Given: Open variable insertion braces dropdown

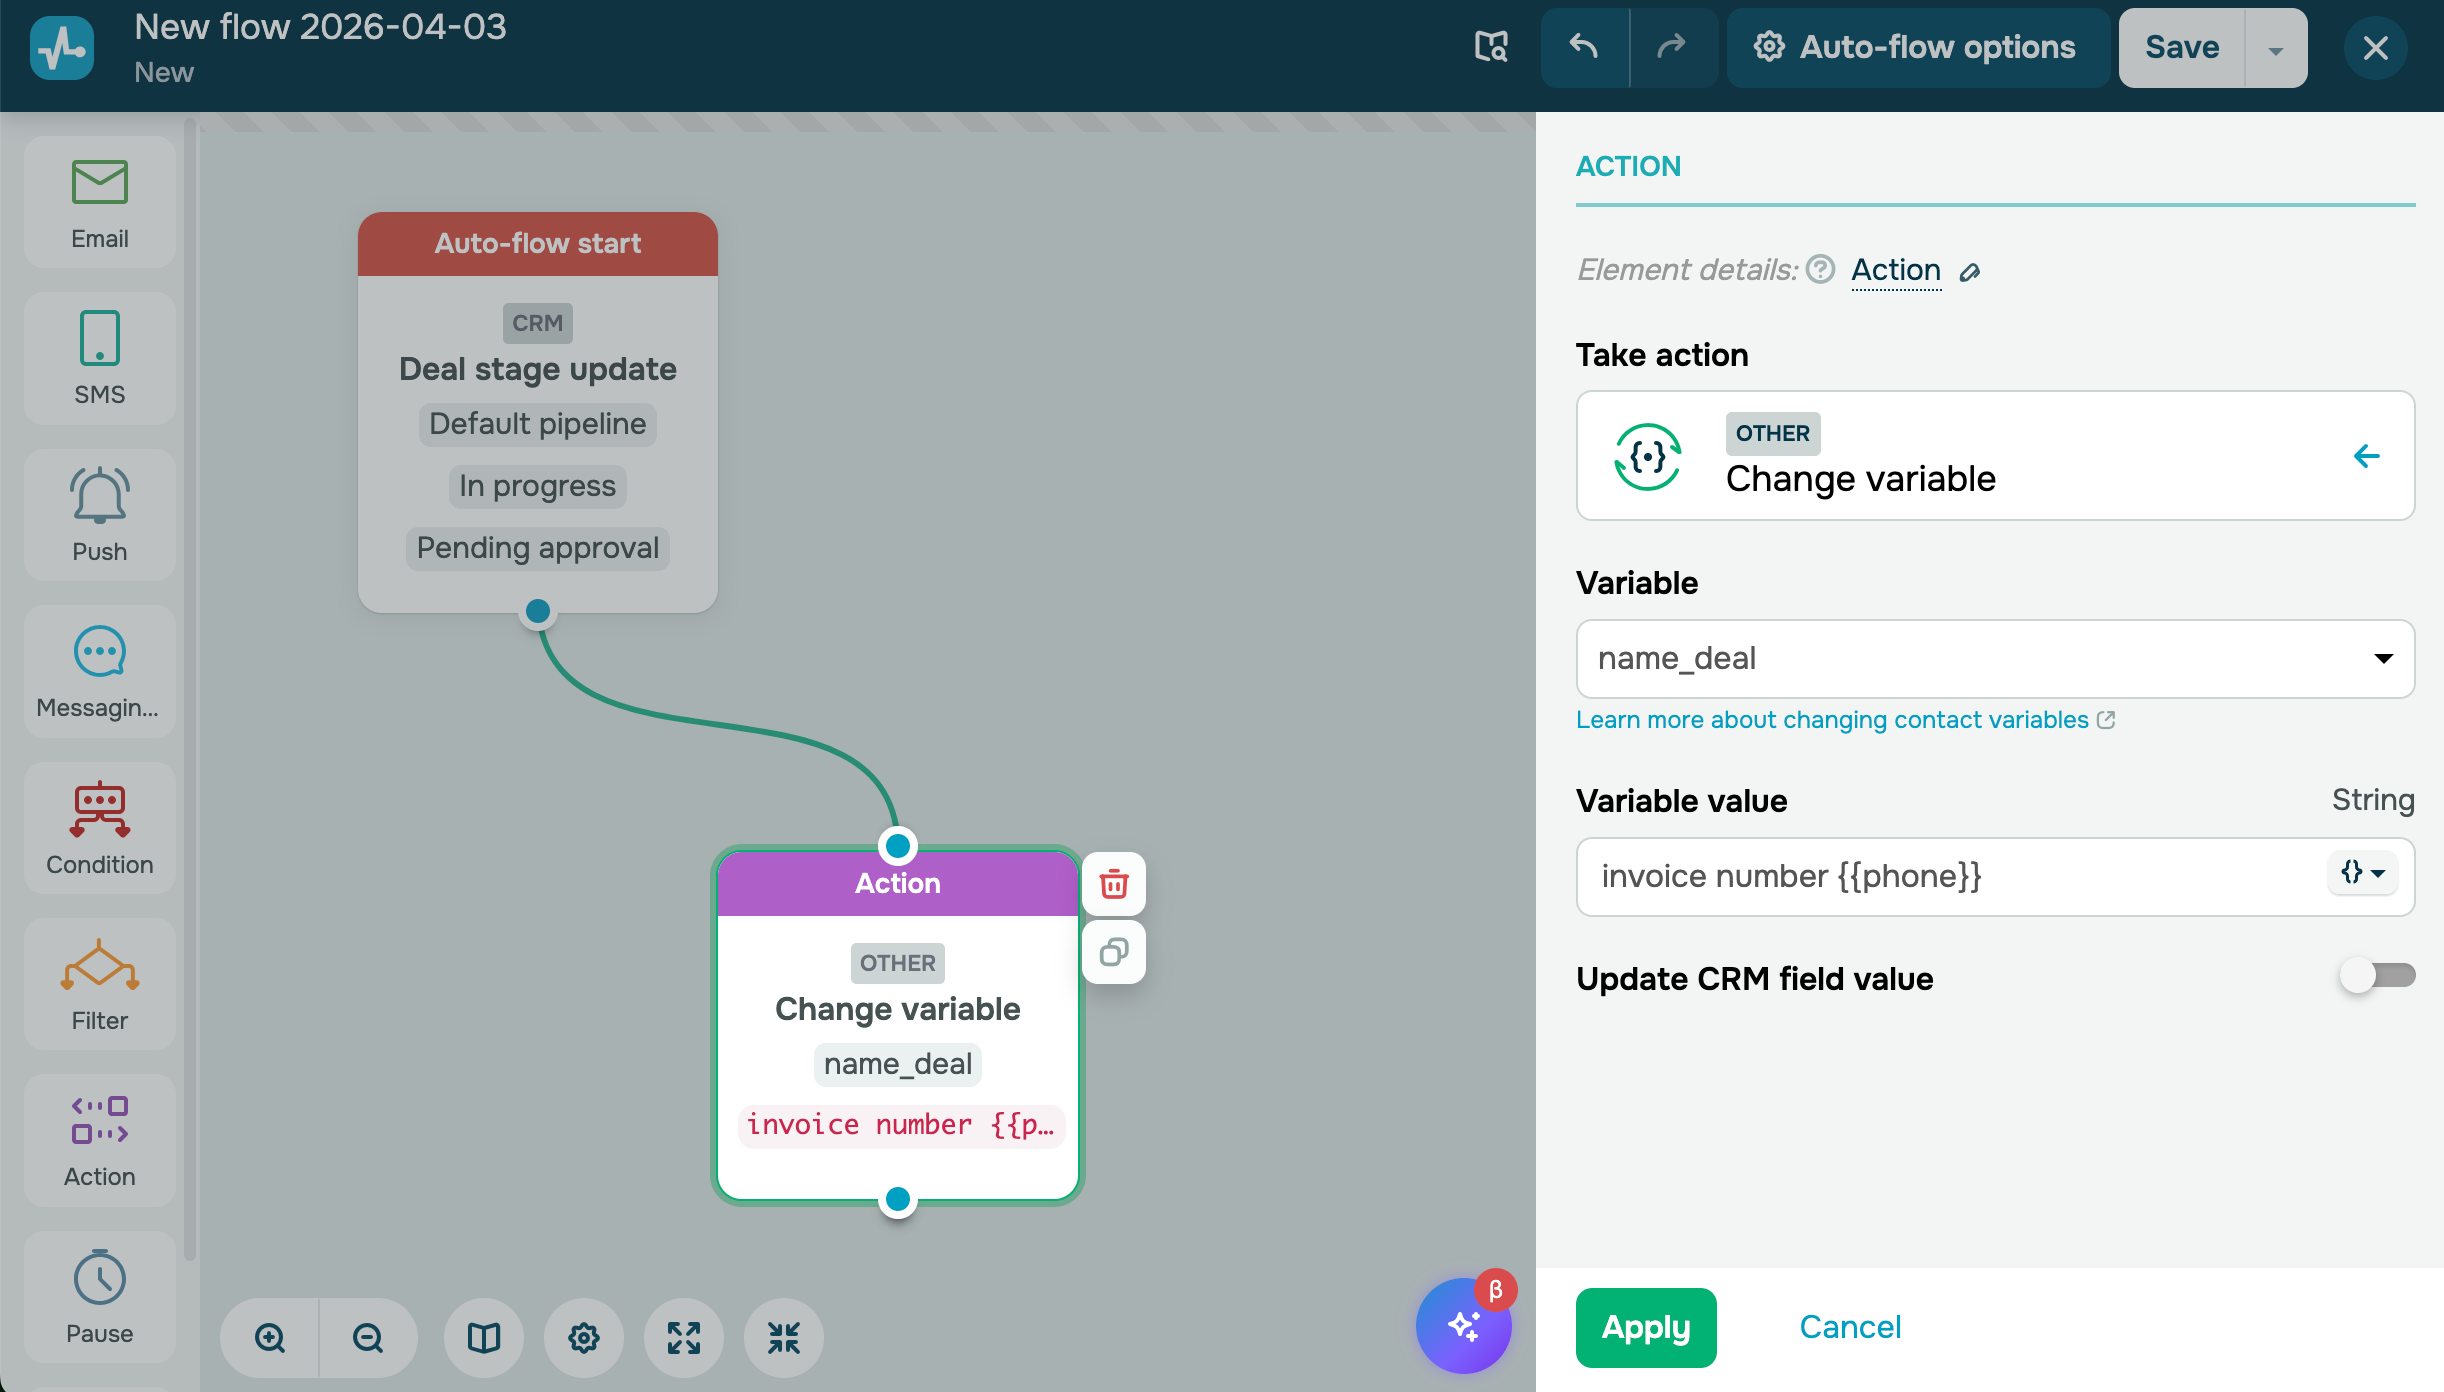Looking at the screenshot, I should click(2362, 873).
